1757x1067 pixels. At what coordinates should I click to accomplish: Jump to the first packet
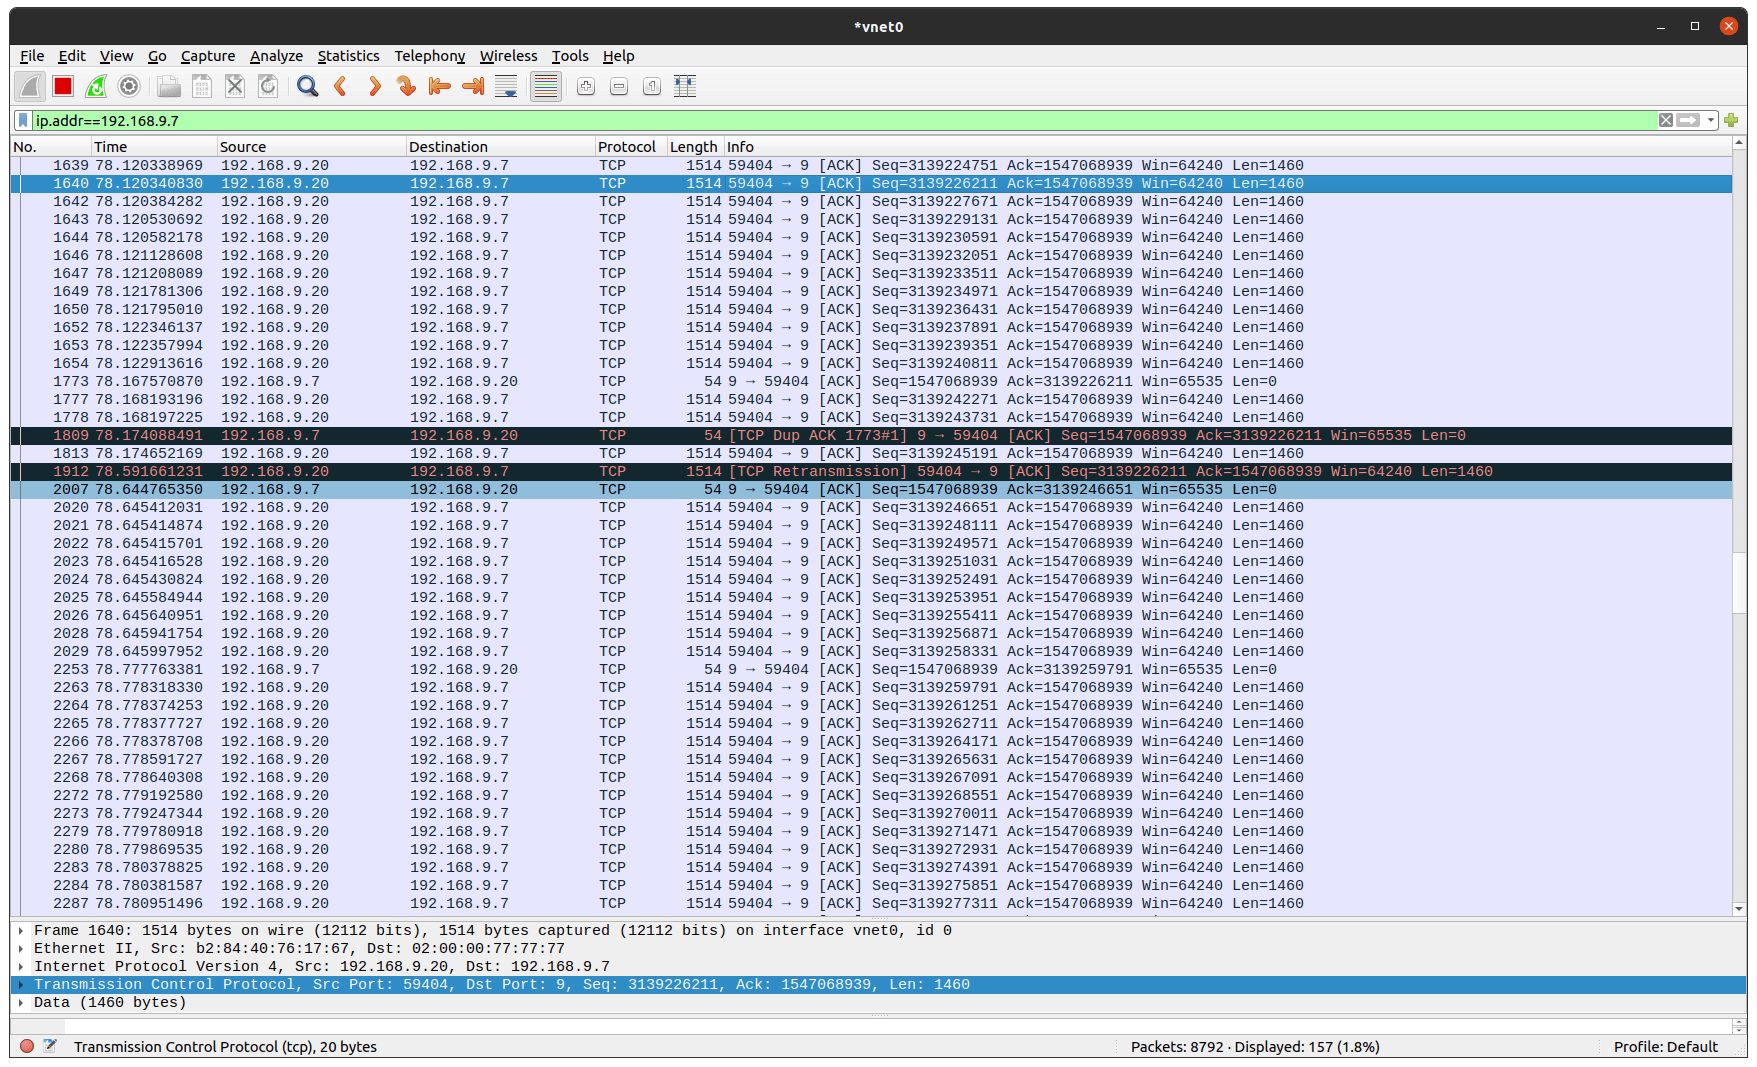[439, 87]
